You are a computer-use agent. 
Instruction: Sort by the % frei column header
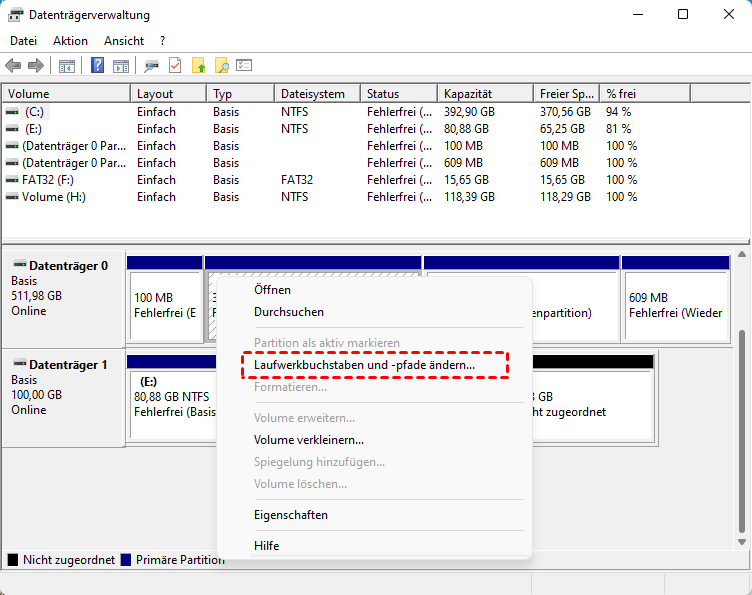click(x=646, y=93)
